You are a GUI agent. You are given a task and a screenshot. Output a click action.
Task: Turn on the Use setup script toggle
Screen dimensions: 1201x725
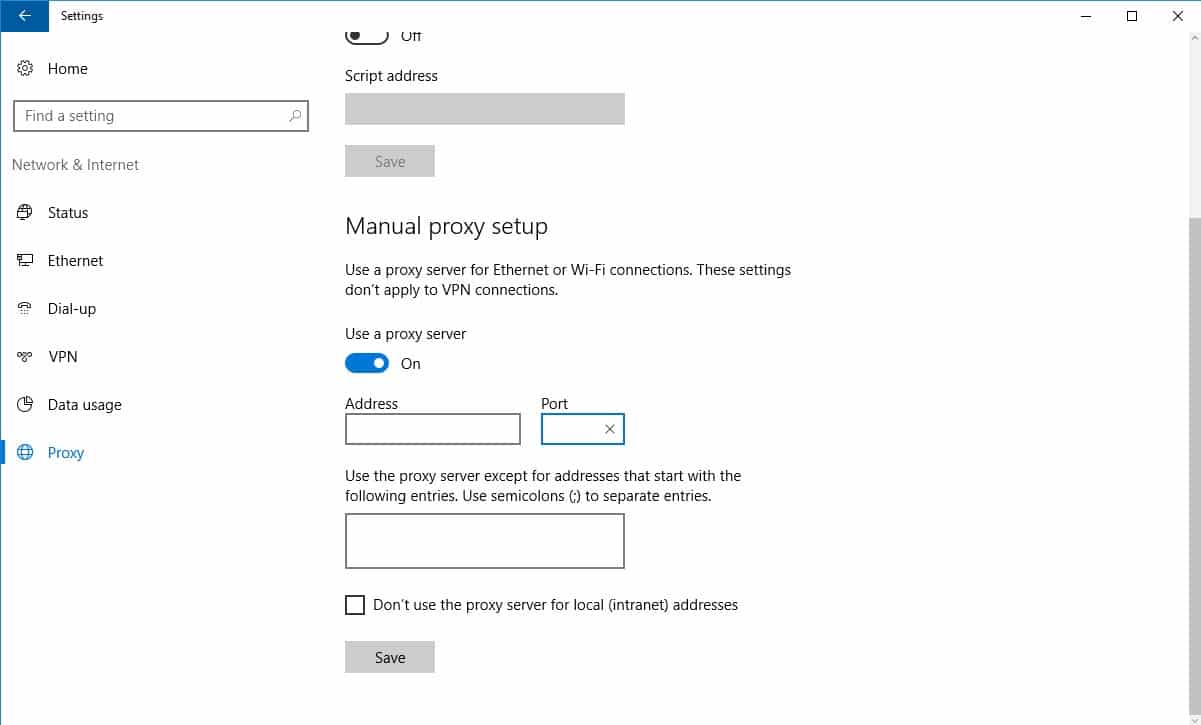click(x=366, y=33)
